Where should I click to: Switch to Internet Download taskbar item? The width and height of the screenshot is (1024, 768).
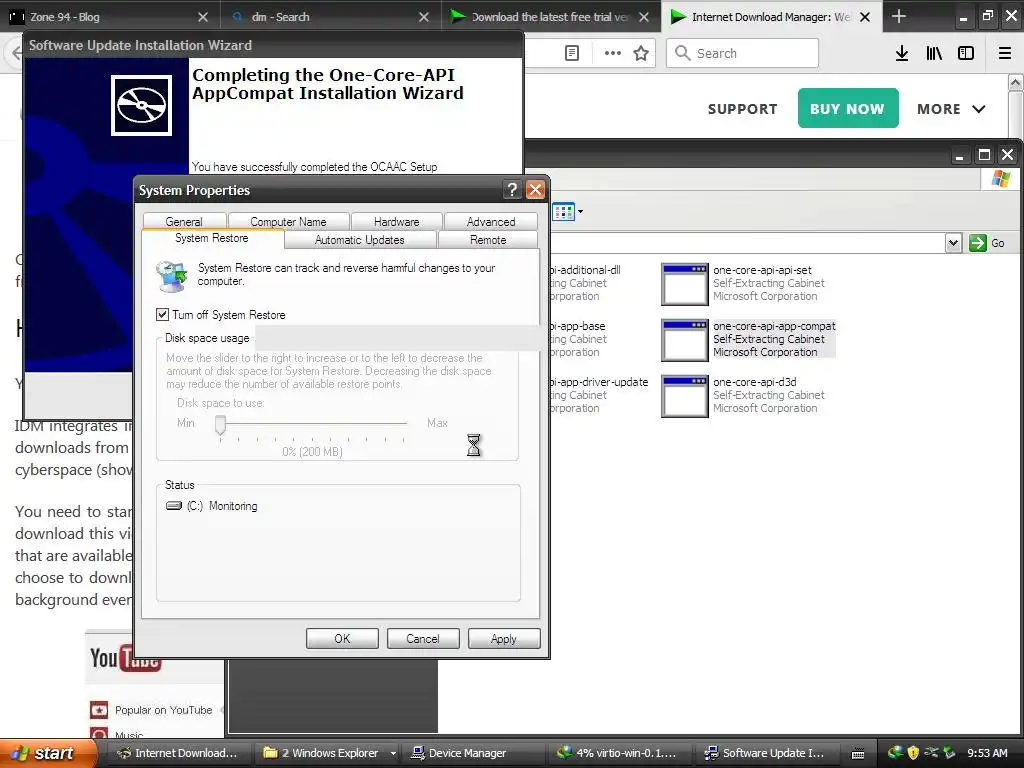click(x=178, y=753)
